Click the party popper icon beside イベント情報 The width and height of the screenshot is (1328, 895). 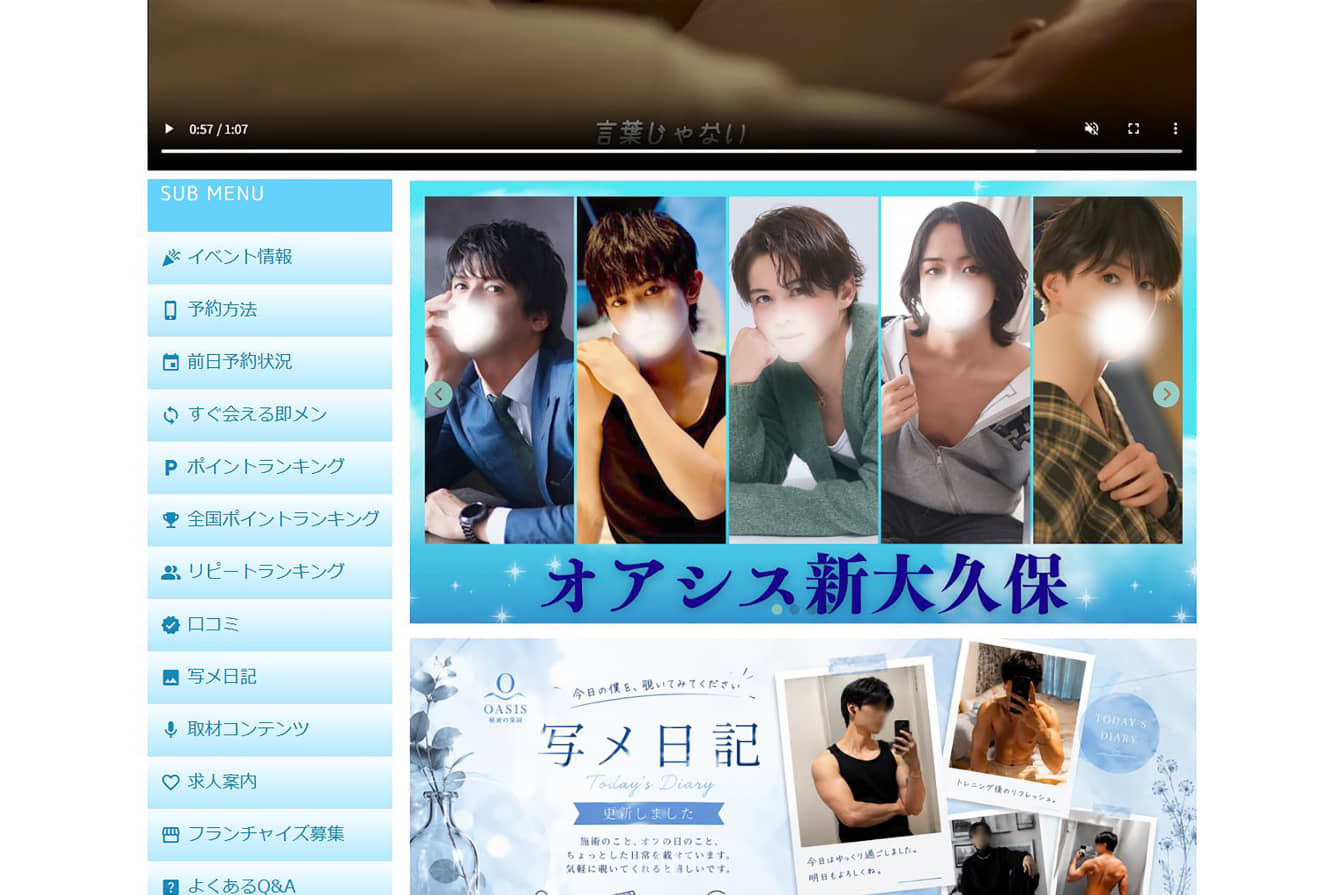[x=171, y=258]
